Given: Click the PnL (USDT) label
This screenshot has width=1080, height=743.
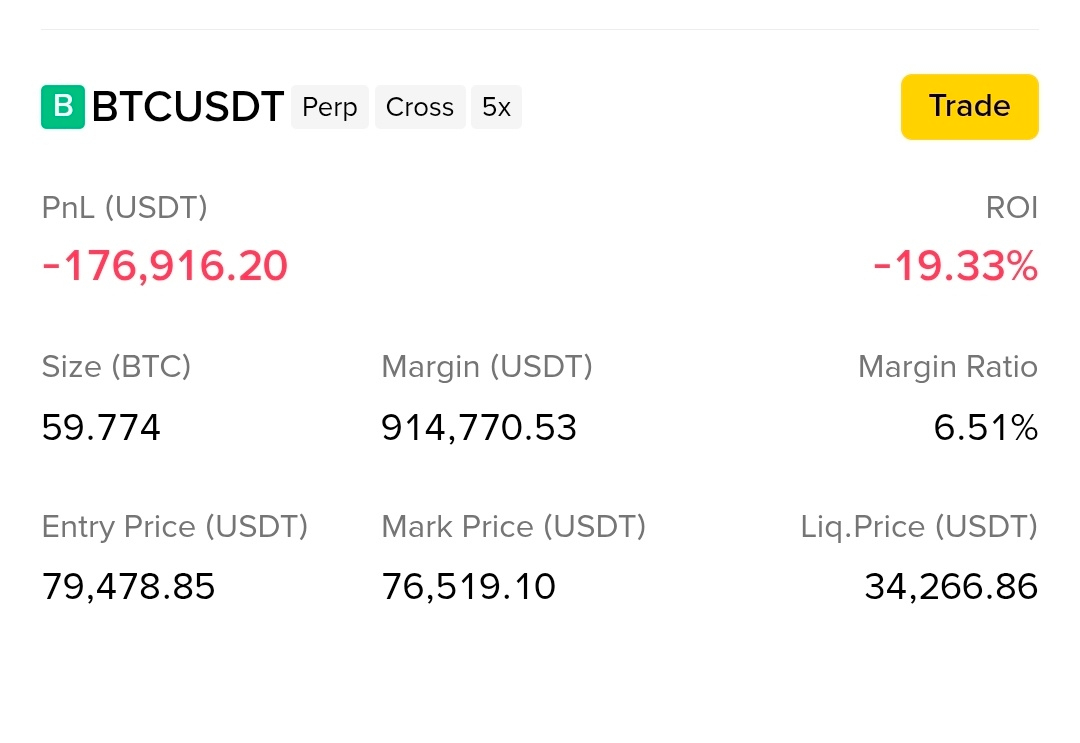Looking at the screenshot, I should [124, 208].
